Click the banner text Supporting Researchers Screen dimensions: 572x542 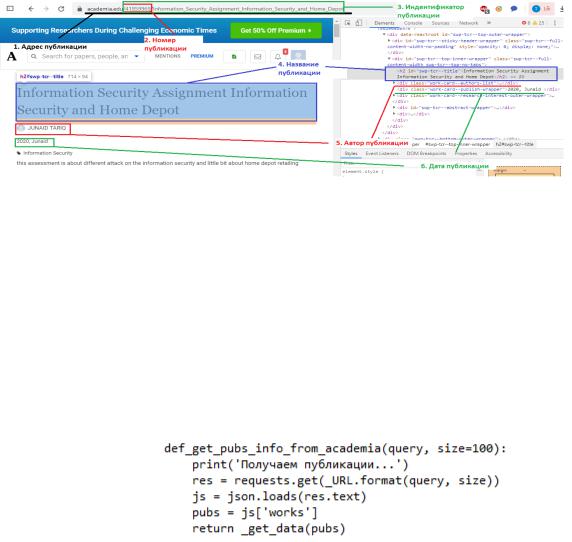pos(114,31)
